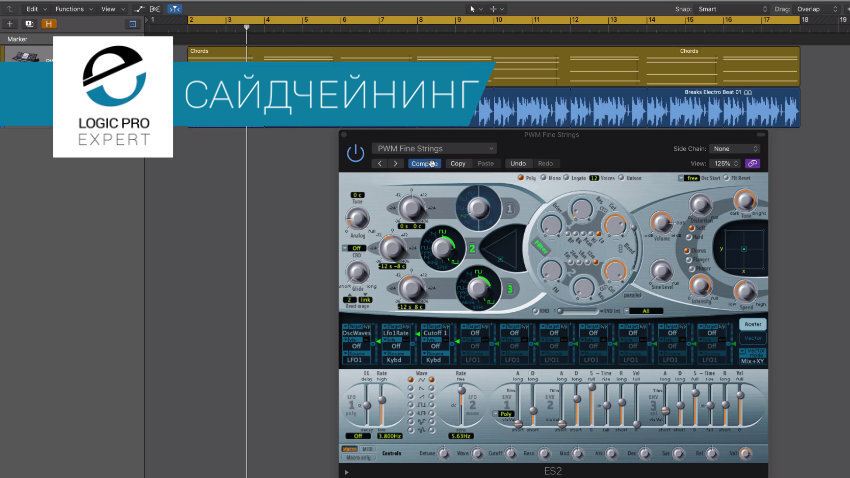The image size is (850, 478).
Task: Click the purple link icon in plugin header
Action: click(752, 164)
